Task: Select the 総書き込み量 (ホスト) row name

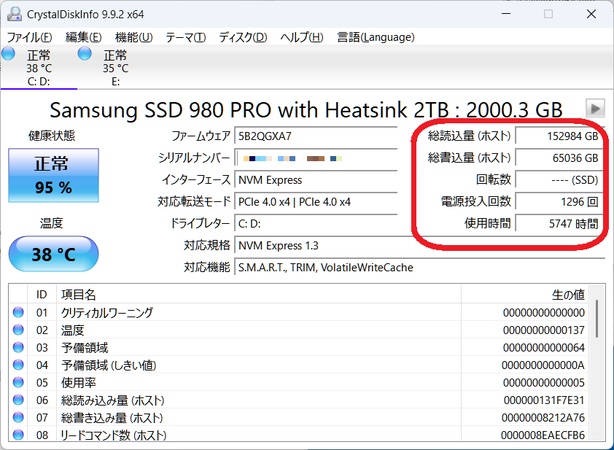Action: pos(112,417)
